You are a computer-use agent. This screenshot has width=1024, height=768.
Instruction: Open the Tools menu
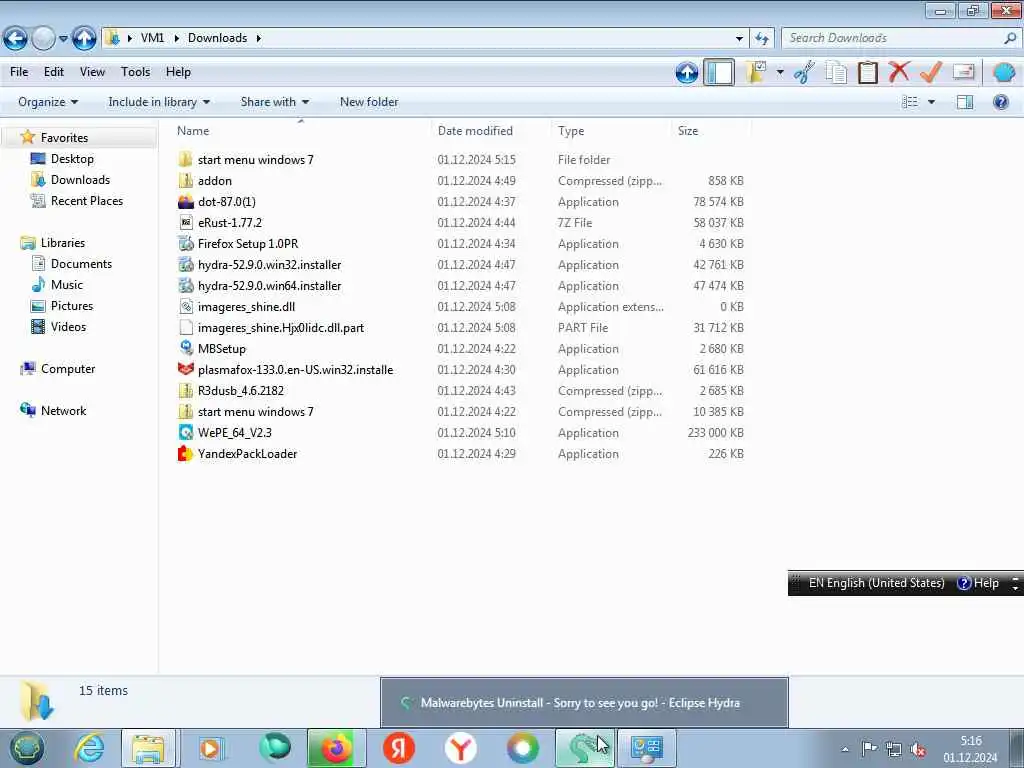pyautogui.click(x=135, y=72)
